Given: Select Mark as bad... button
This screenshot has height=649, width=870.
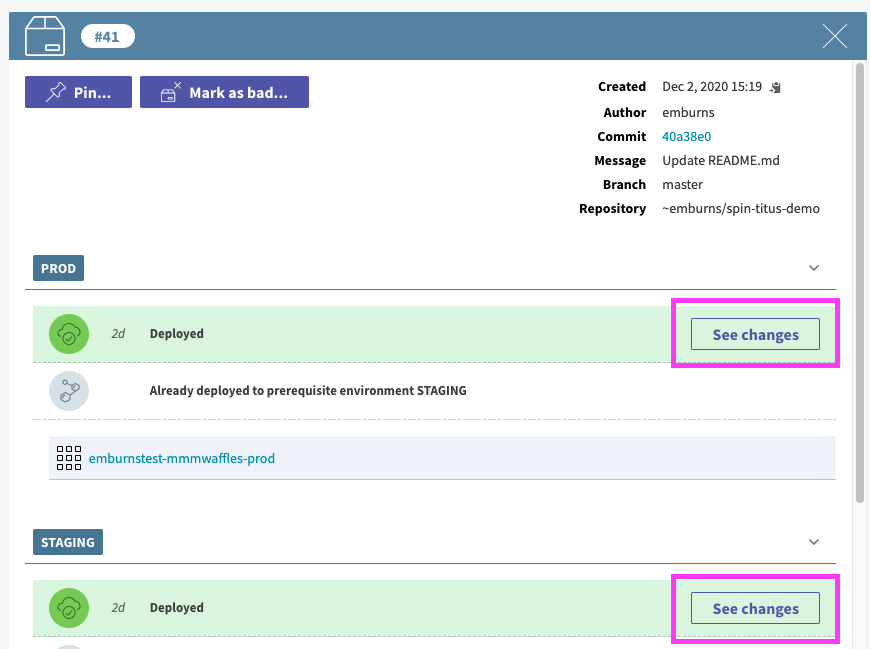Looking at the screenshot, I should point(224,92).
